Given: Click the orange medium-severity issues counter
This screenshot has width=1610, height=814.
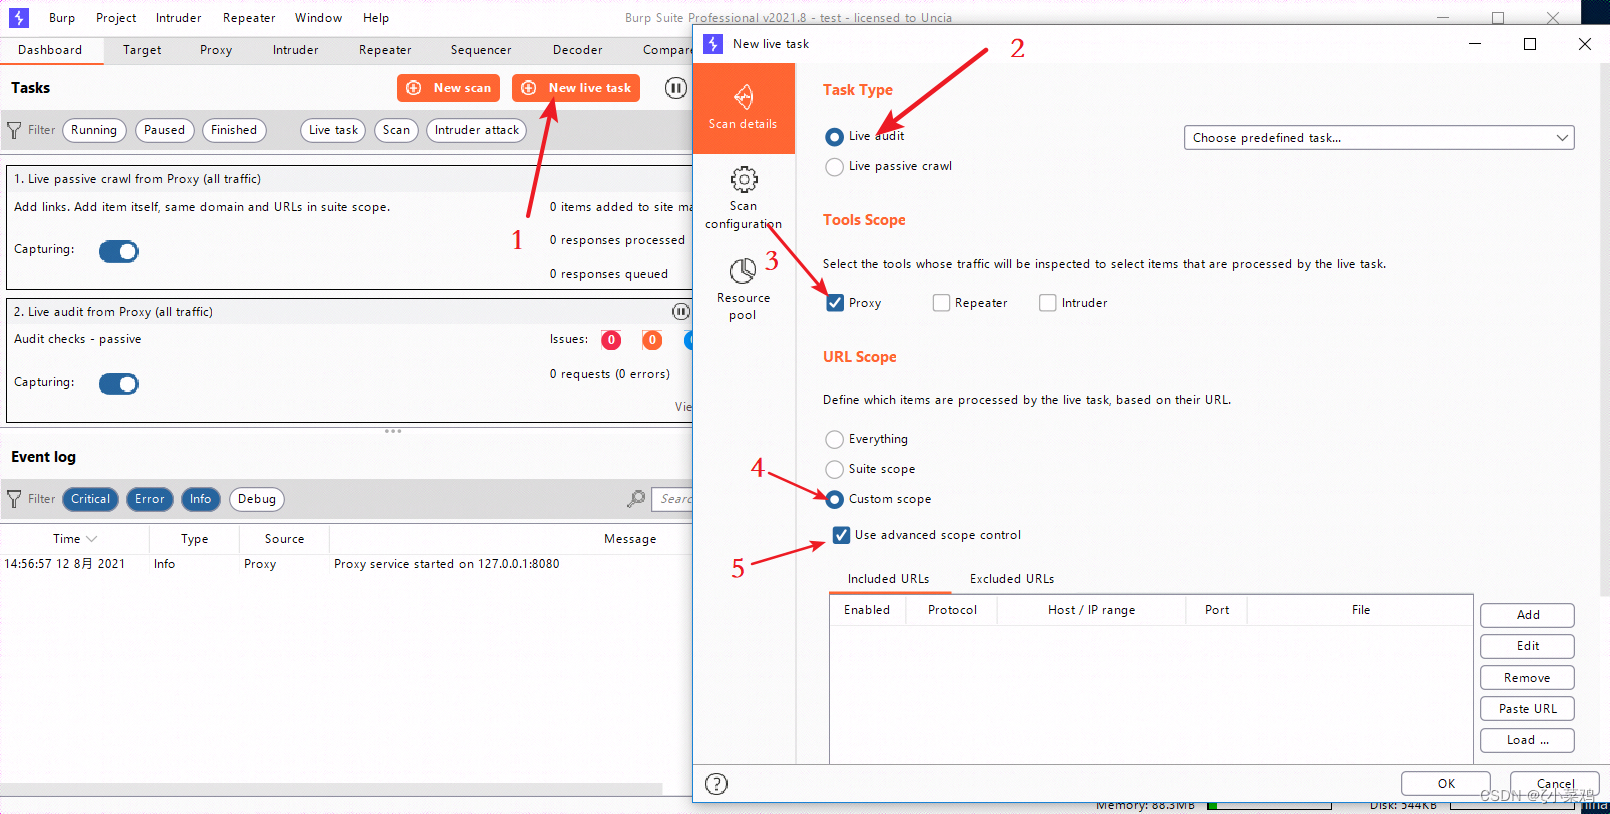Looking at the screenshot, I should [652, 340].
